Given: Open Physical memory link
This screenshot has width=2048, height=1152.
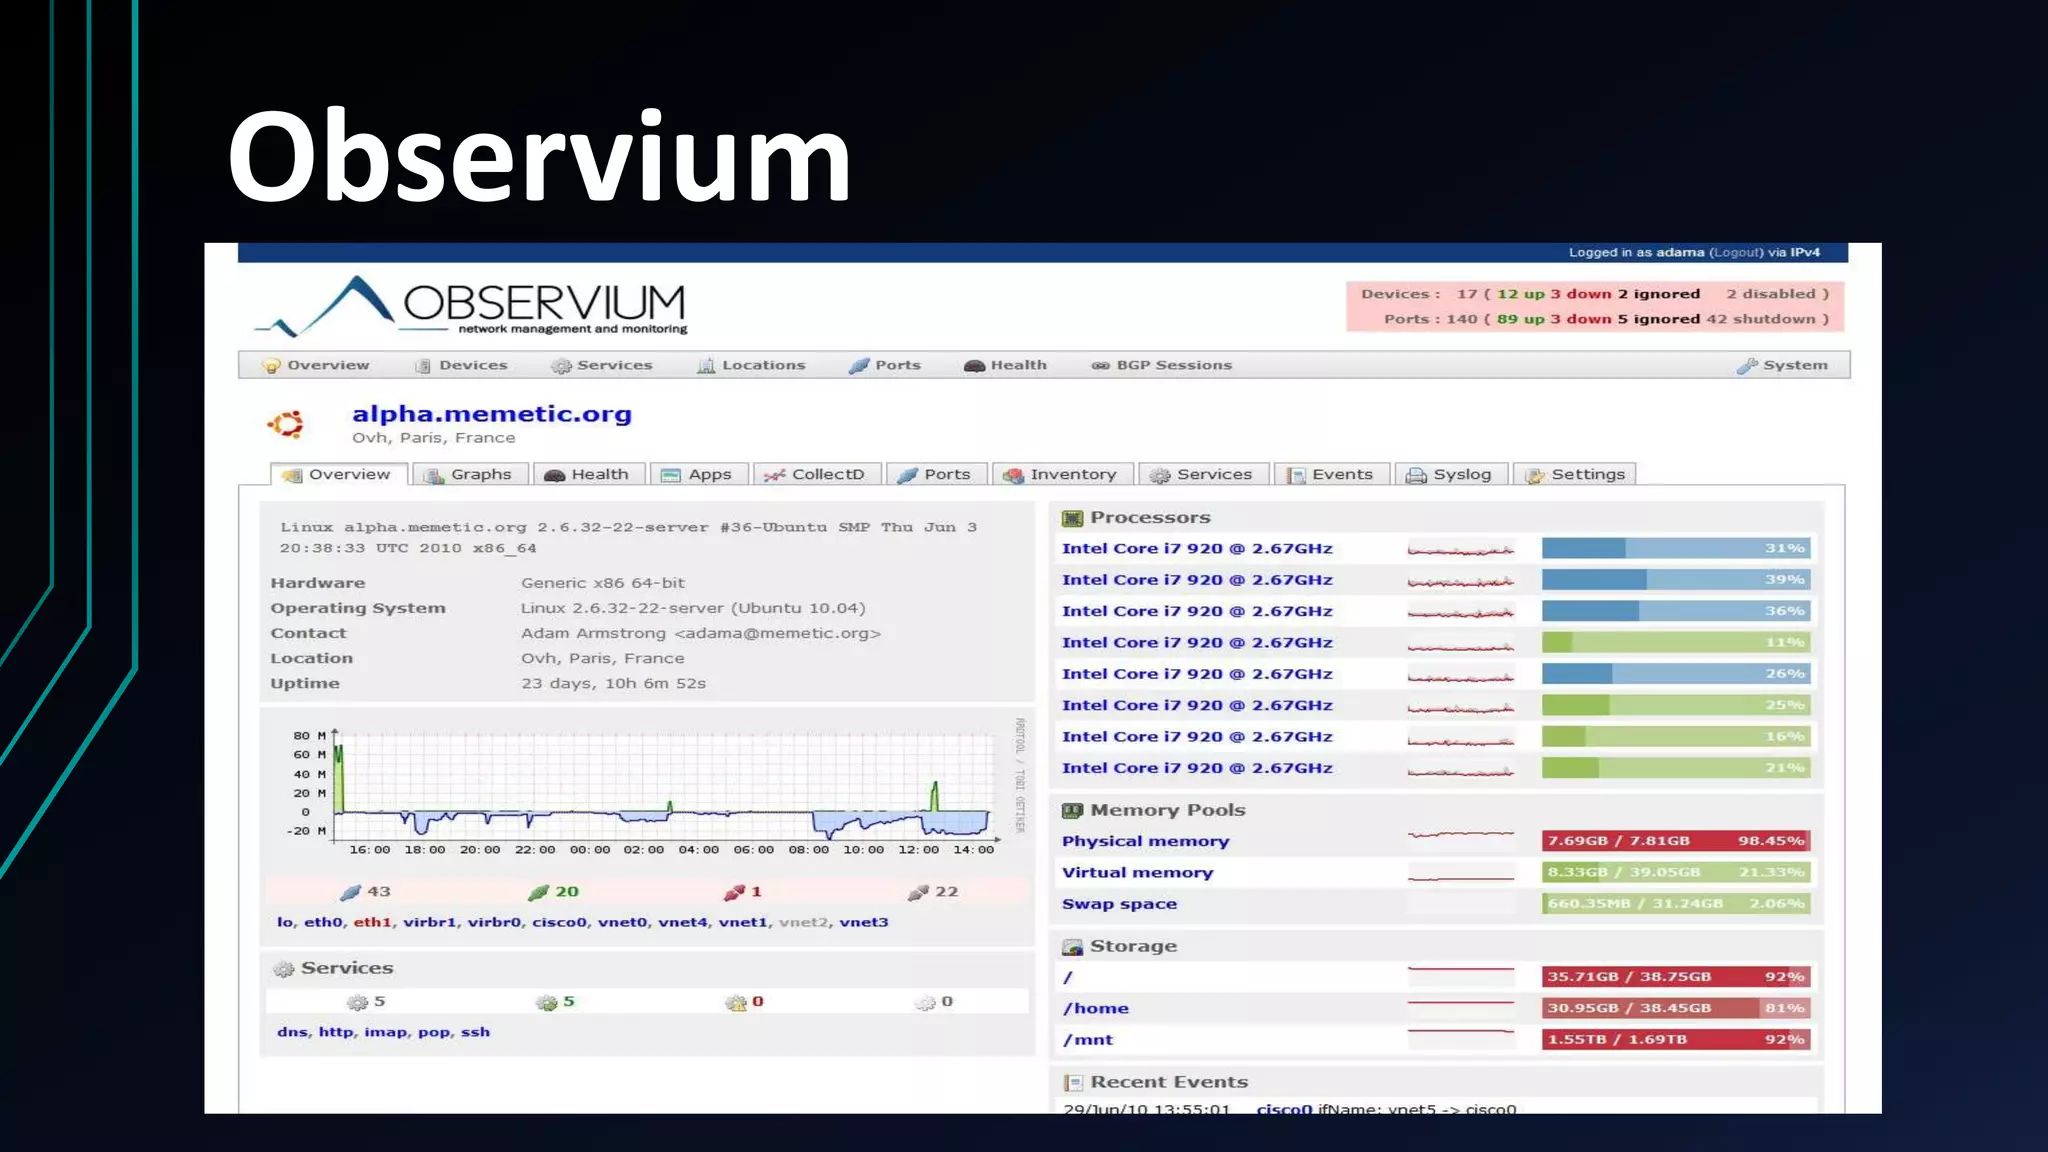Looking at the screenshot, I should pos(1145,841).
